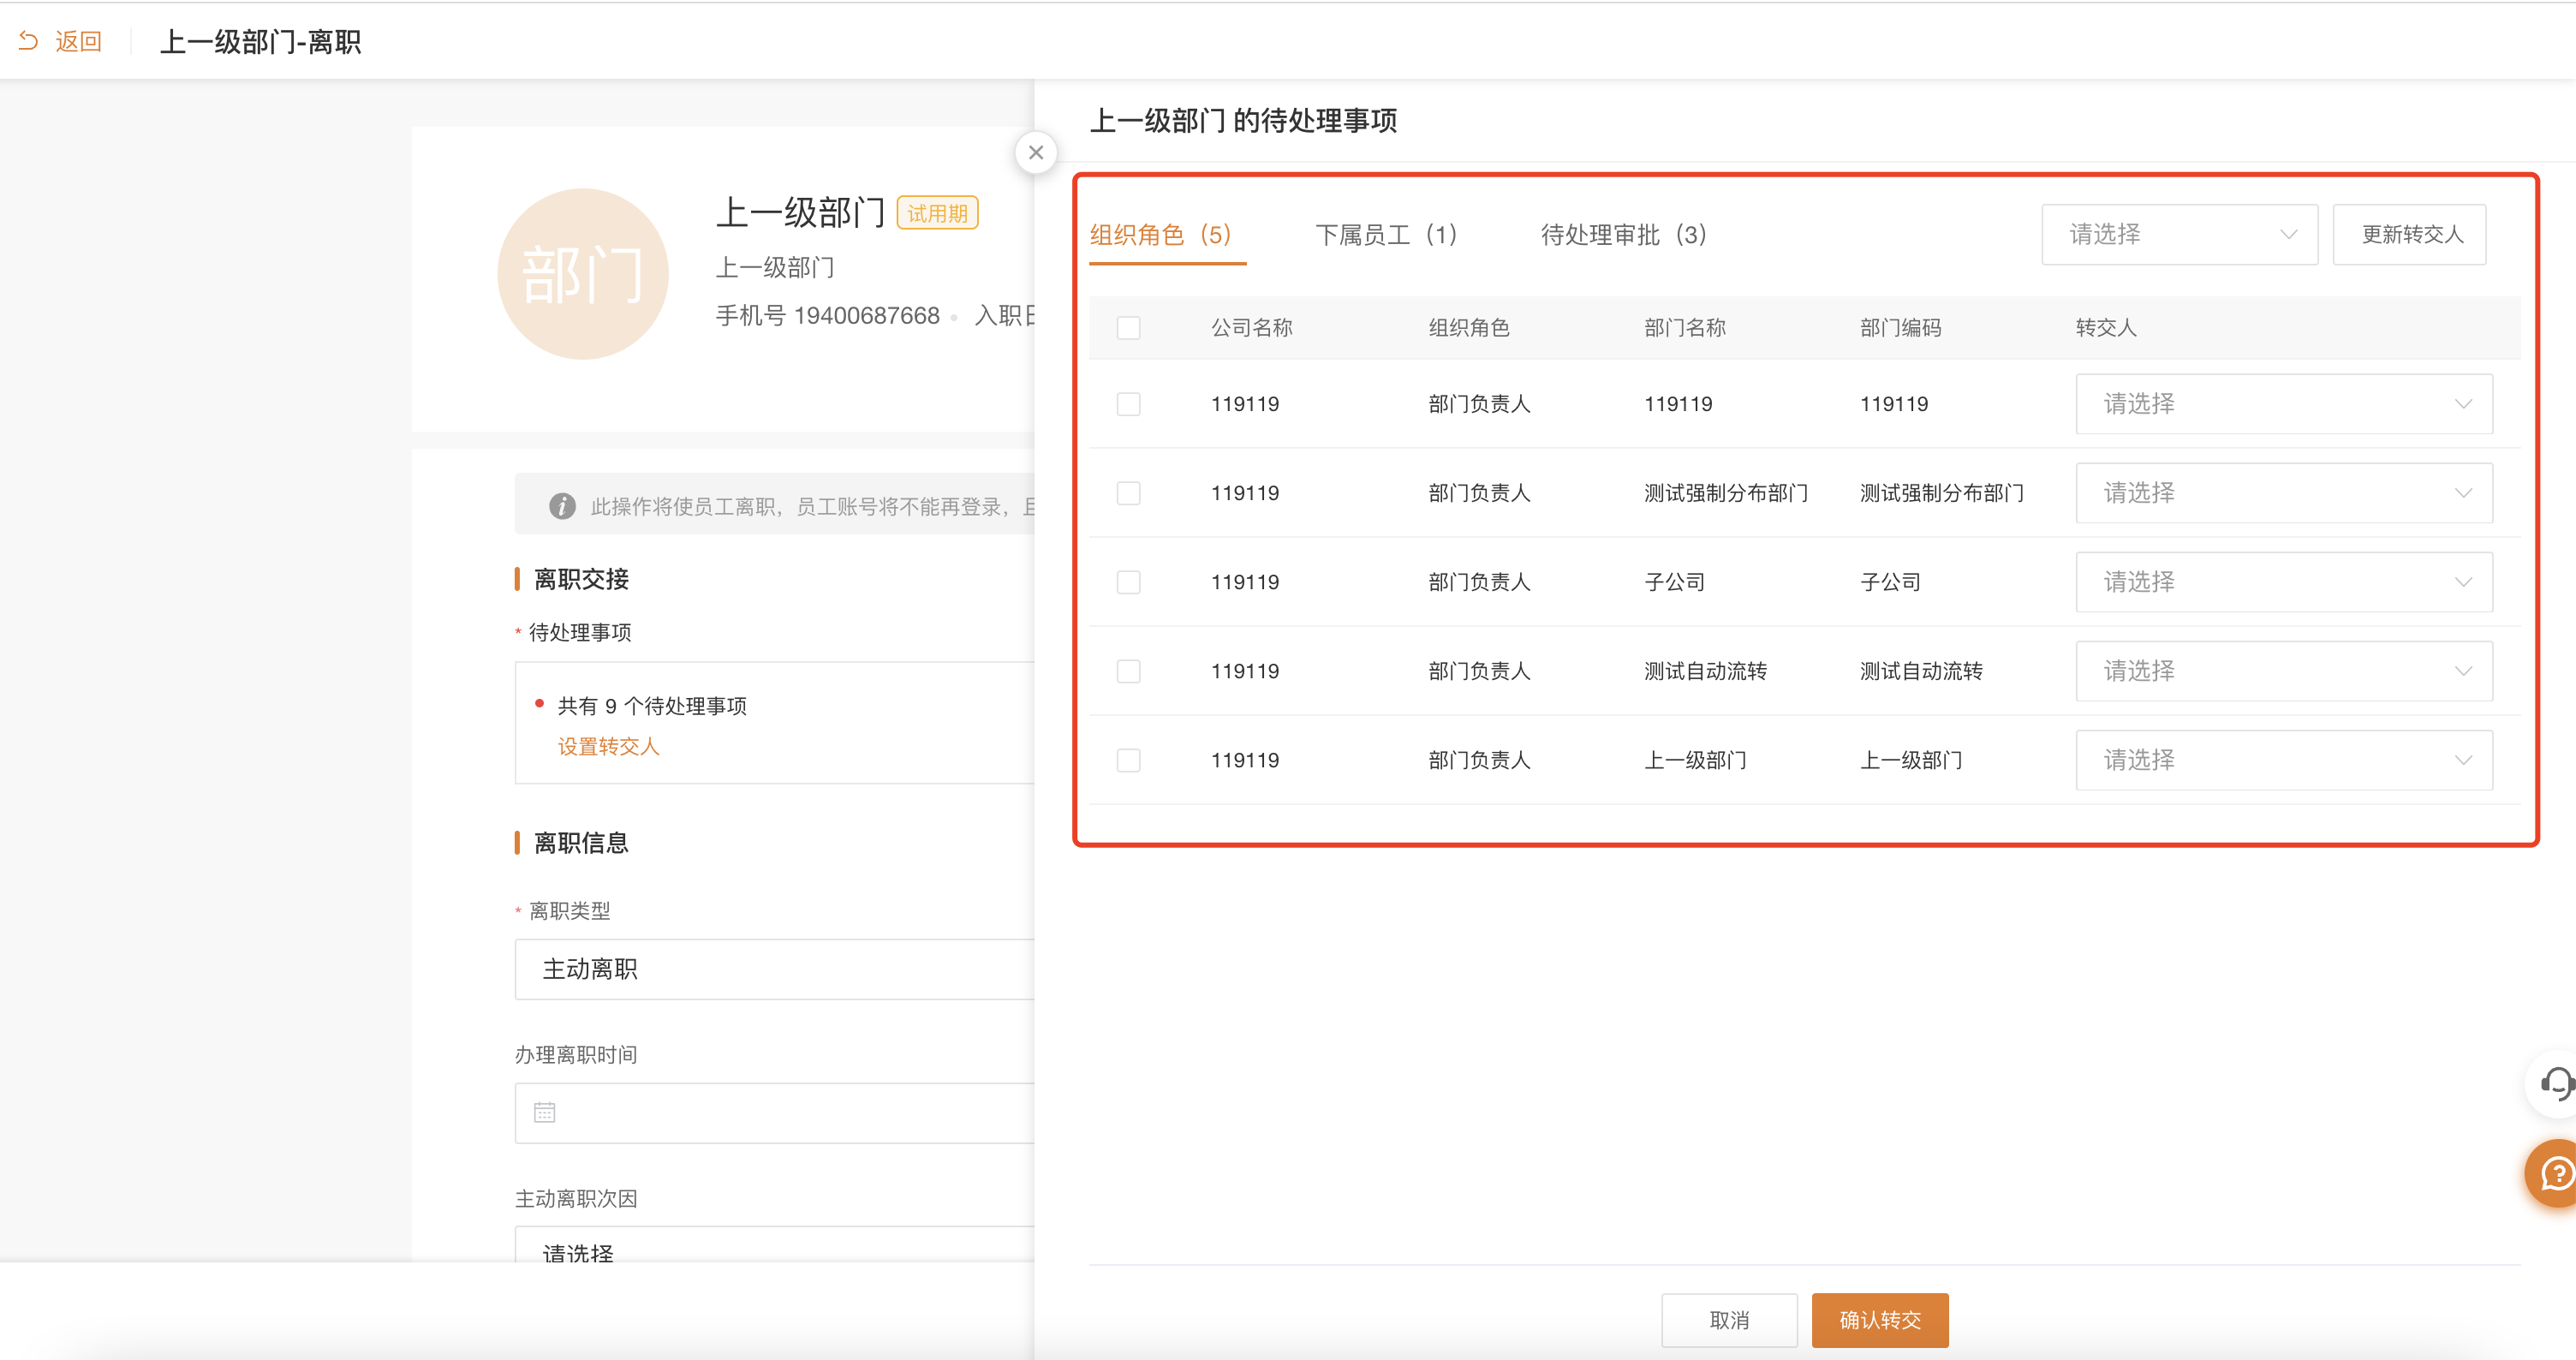
Task: Click the page title 上一级部门-离职
Action: pos(260,42)
